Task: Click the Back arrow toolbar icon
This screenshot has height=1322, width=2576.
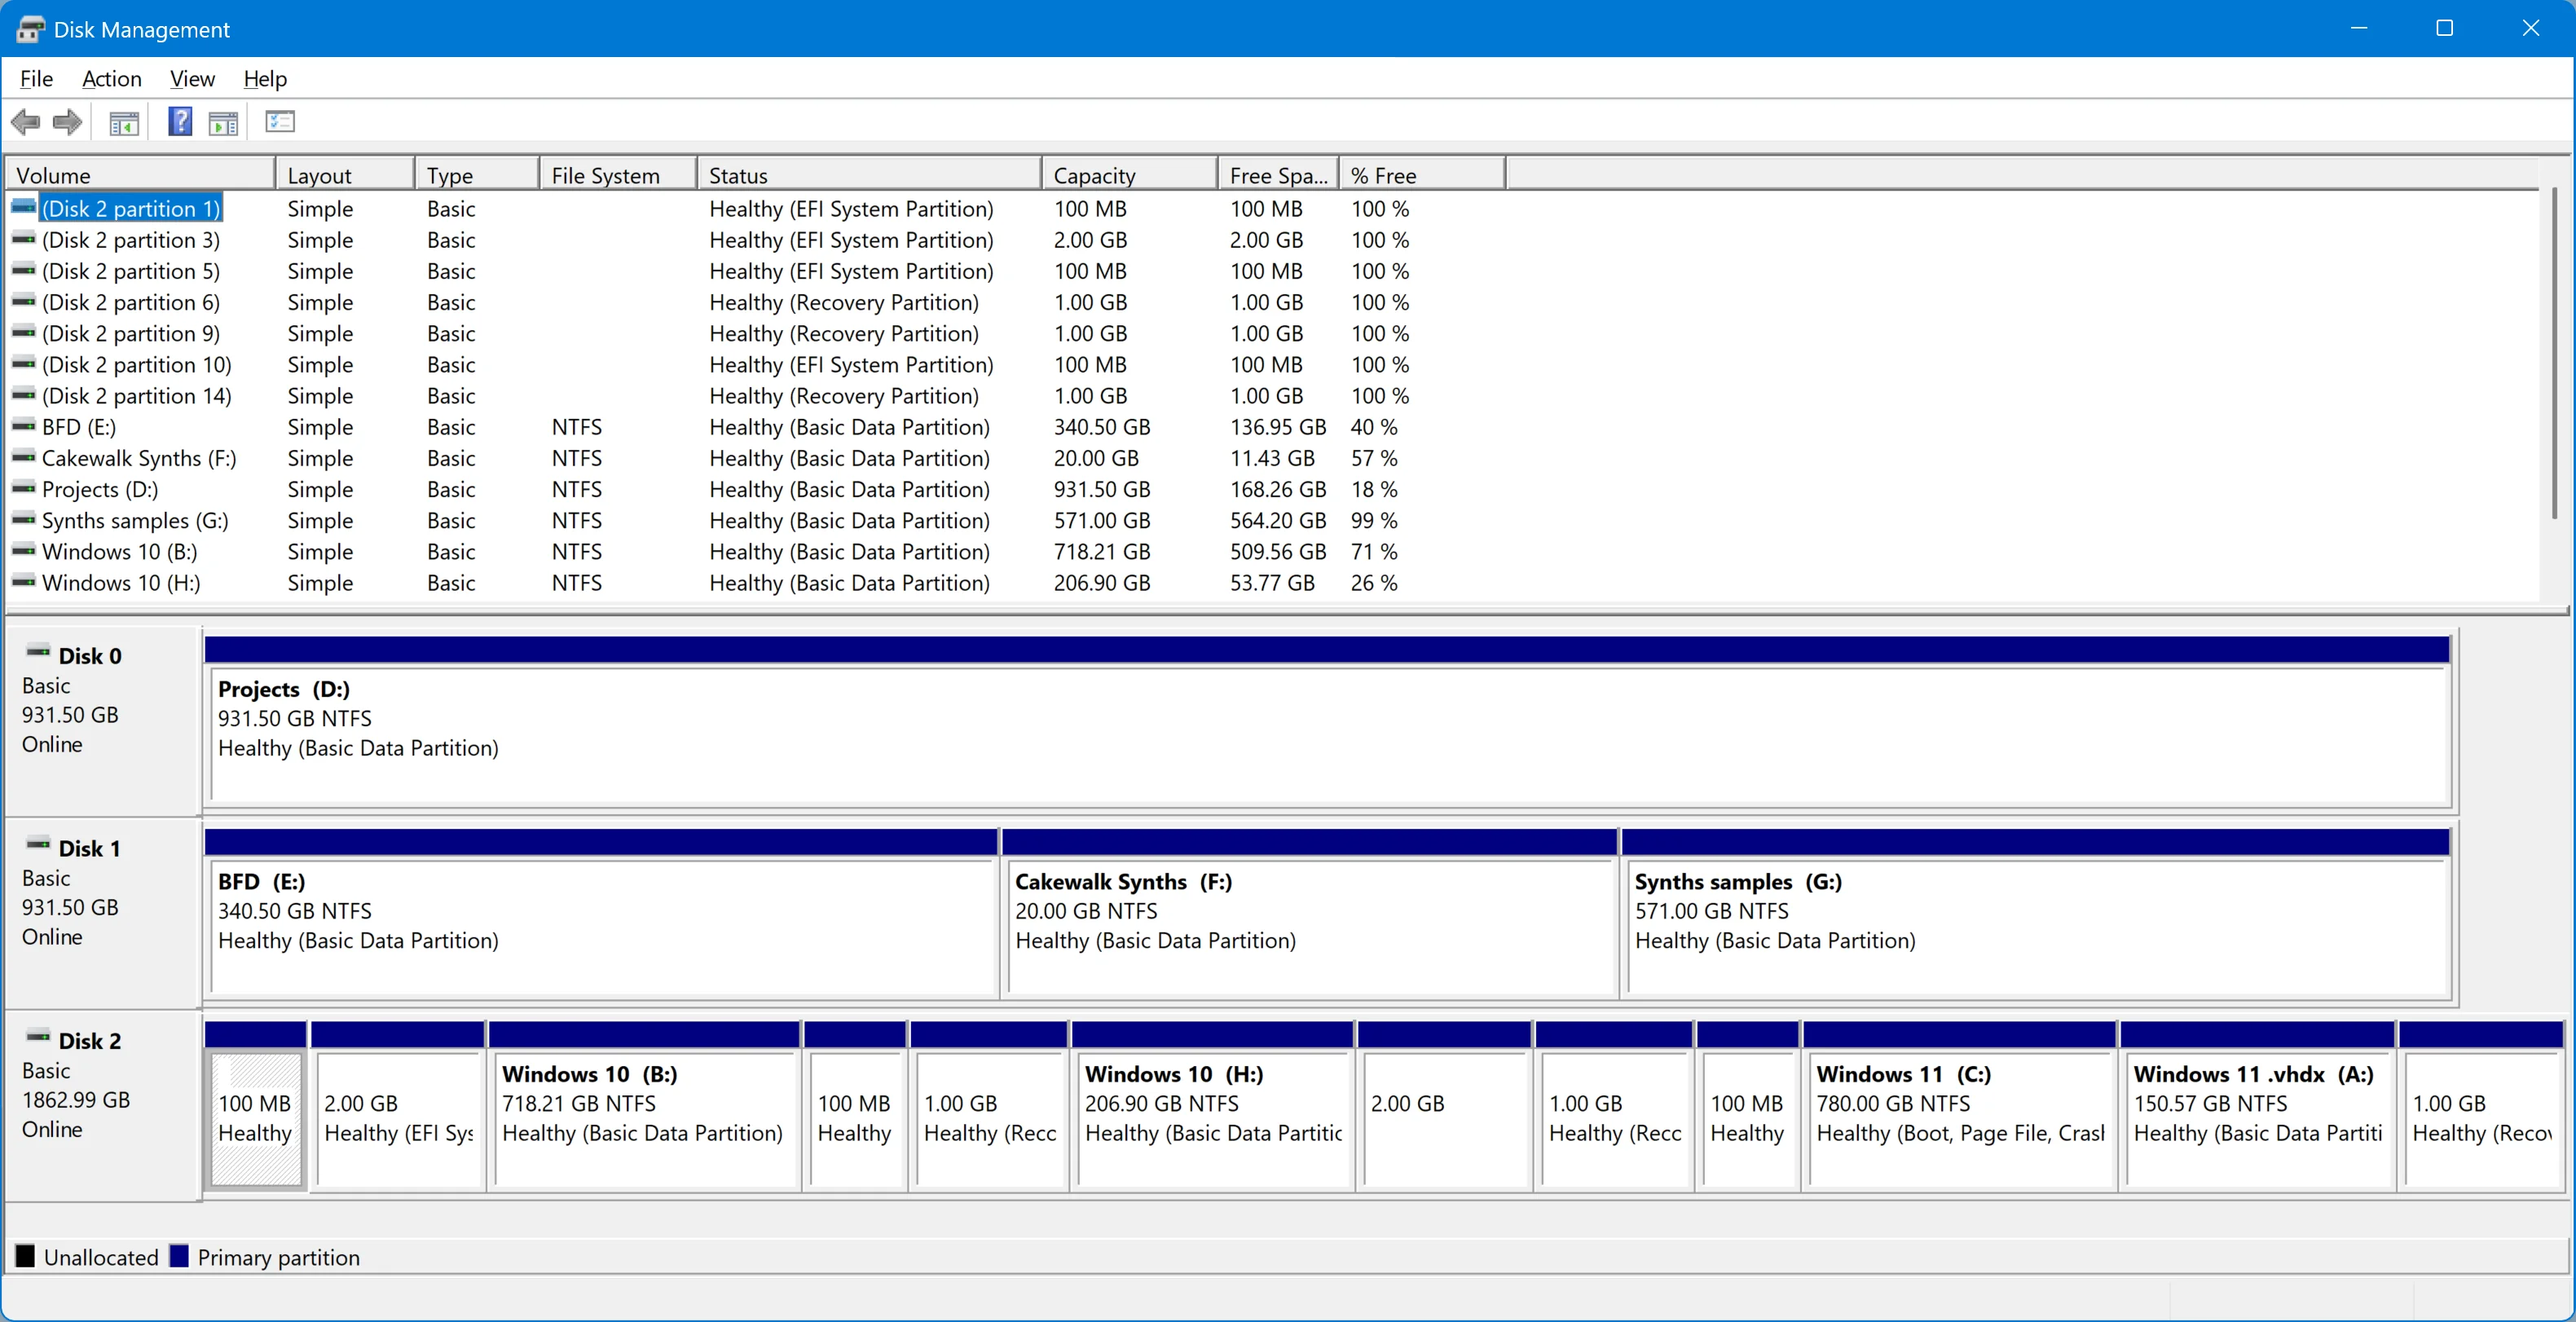Action: (26, 122)
